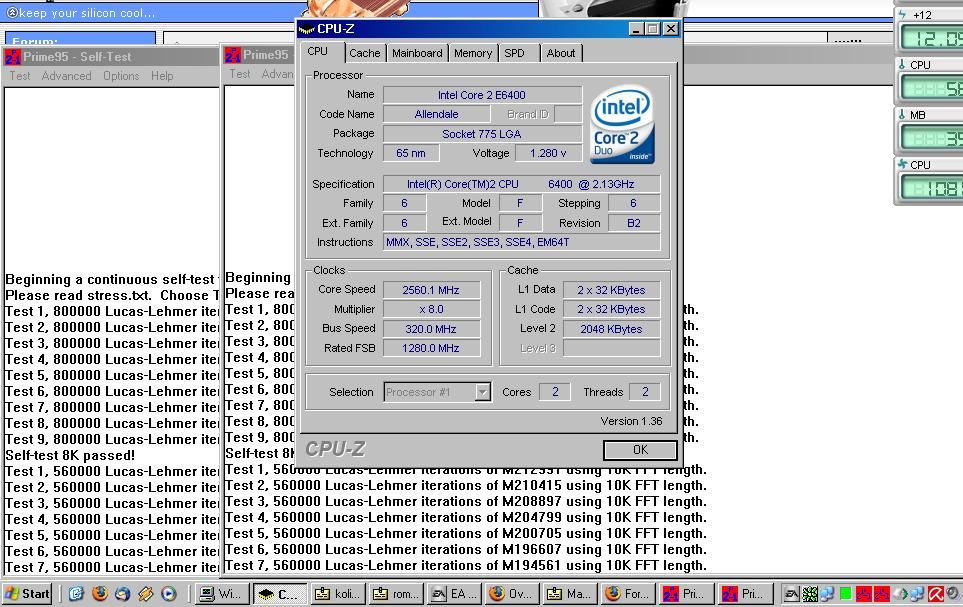Launch Firefox from quick launch
Image resolution: width=963 pixels, height=607 pixels.
(x=99, y=593)
